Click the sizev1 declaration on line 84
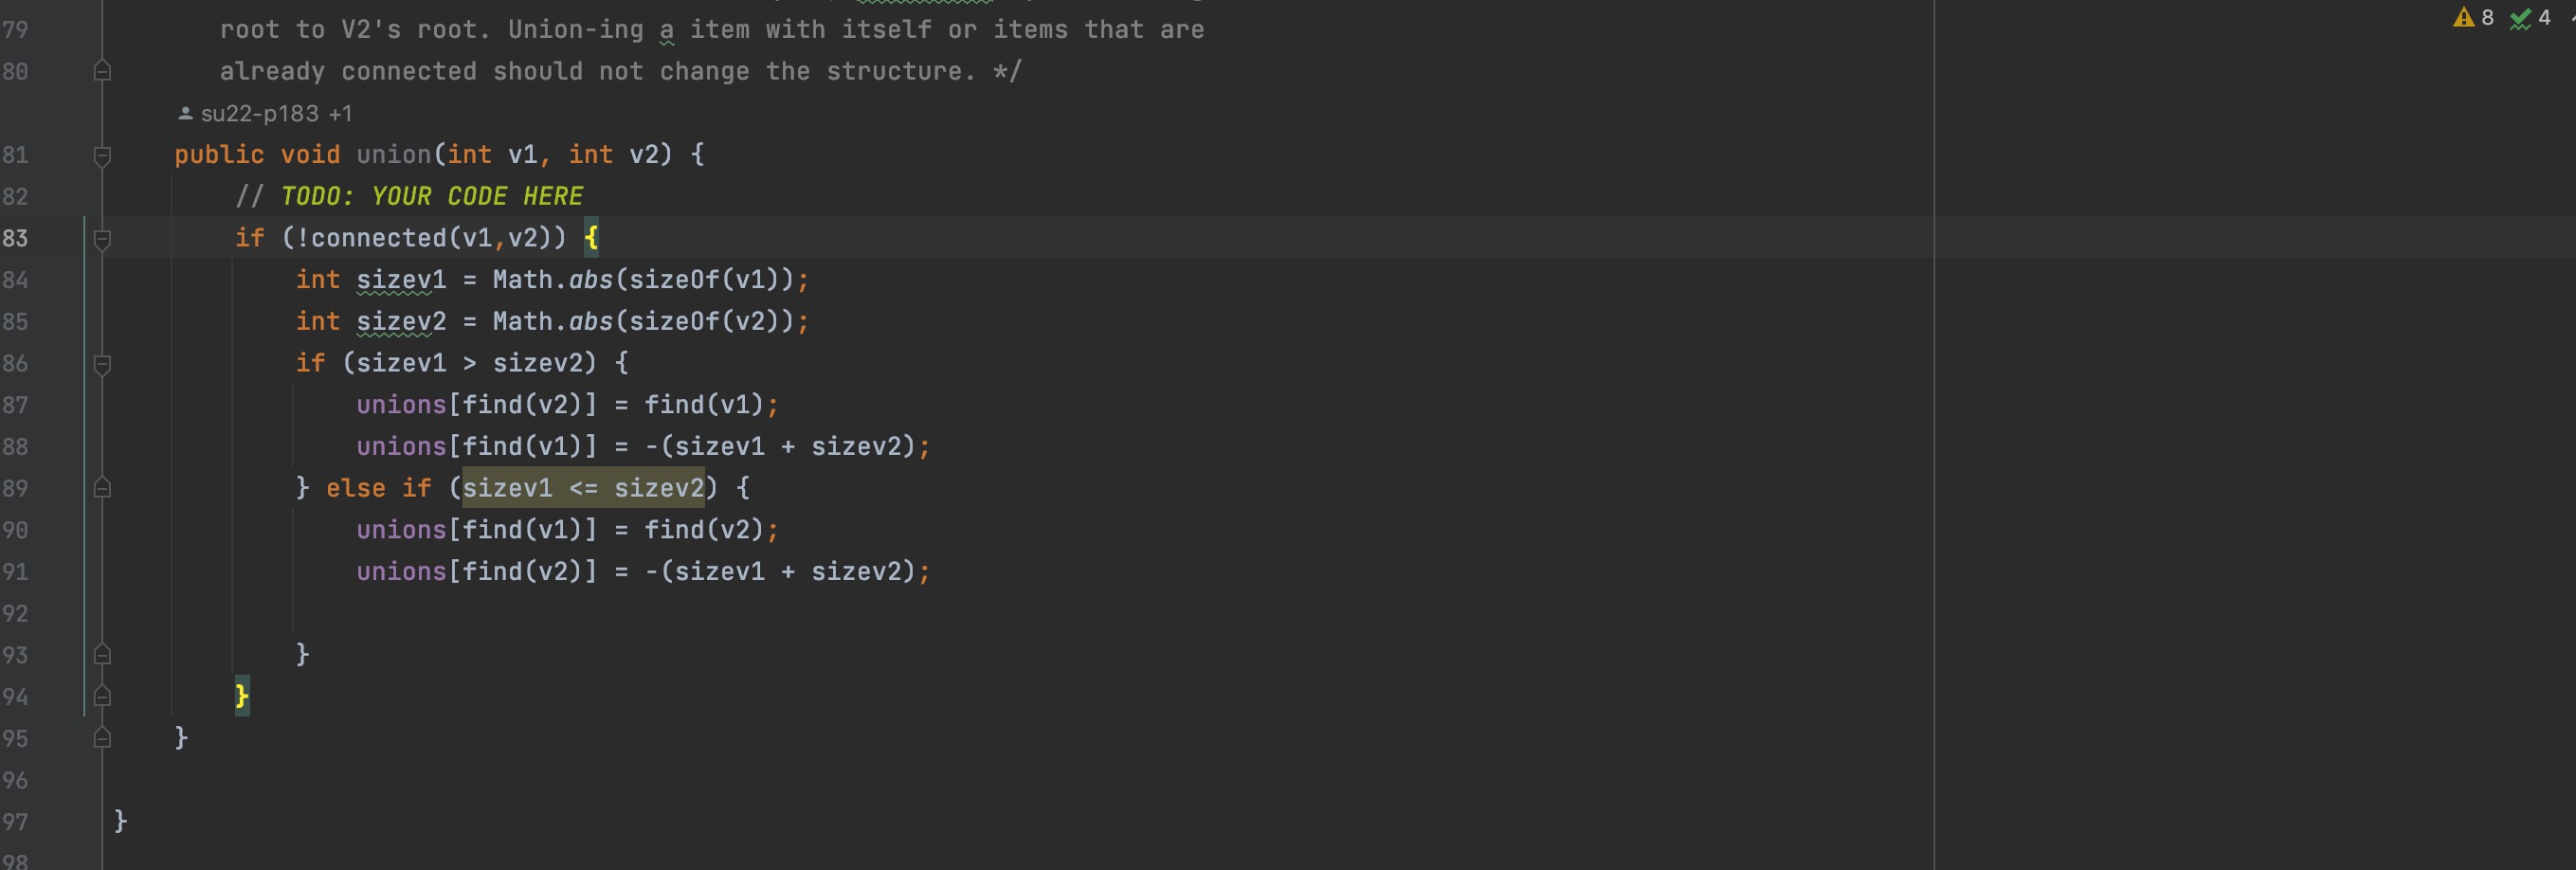The image size is (2576, 870). point(401,280)
